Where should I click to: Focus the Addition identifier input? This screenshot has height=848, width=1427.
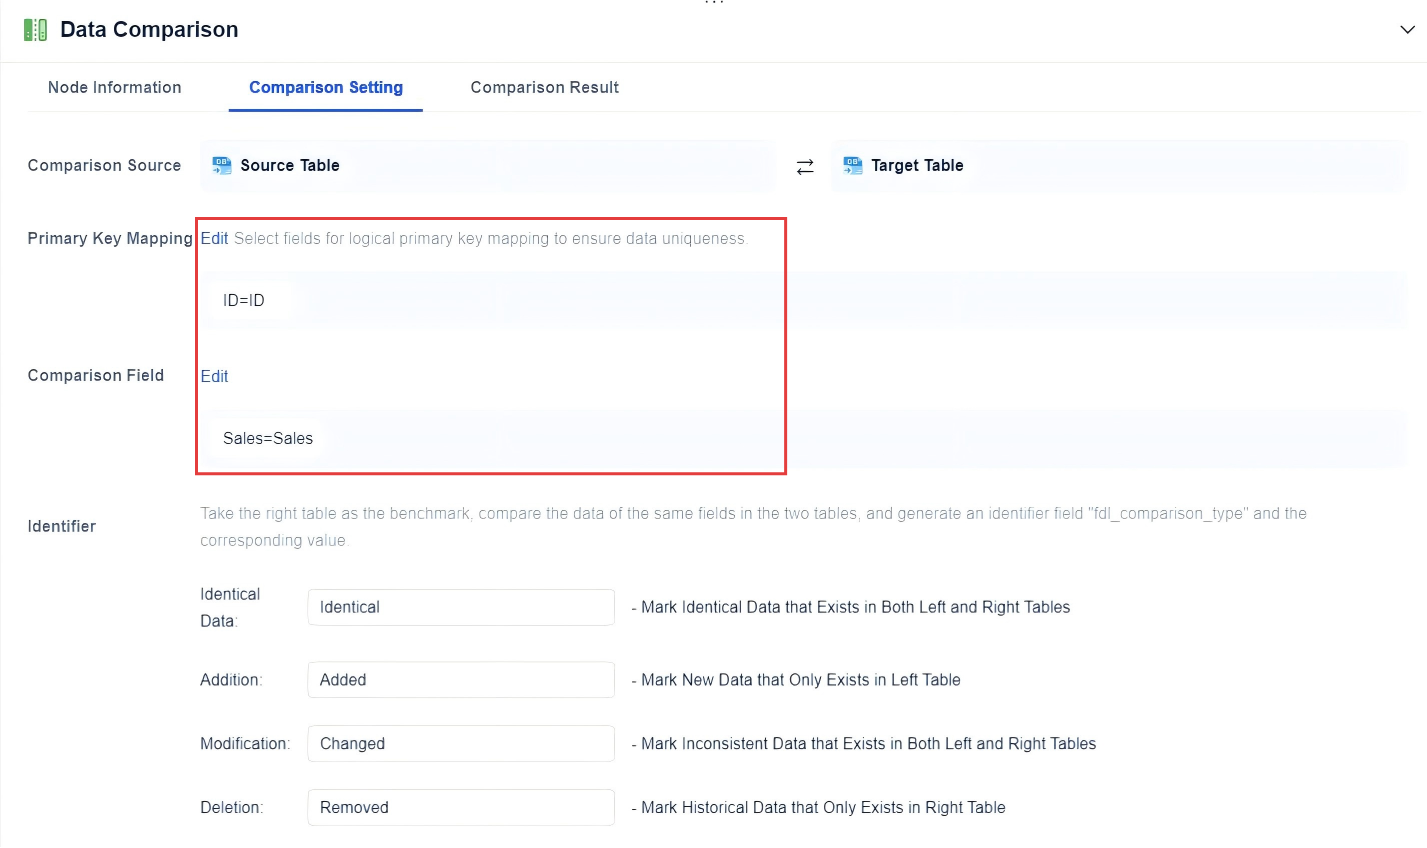pos(461,680)
